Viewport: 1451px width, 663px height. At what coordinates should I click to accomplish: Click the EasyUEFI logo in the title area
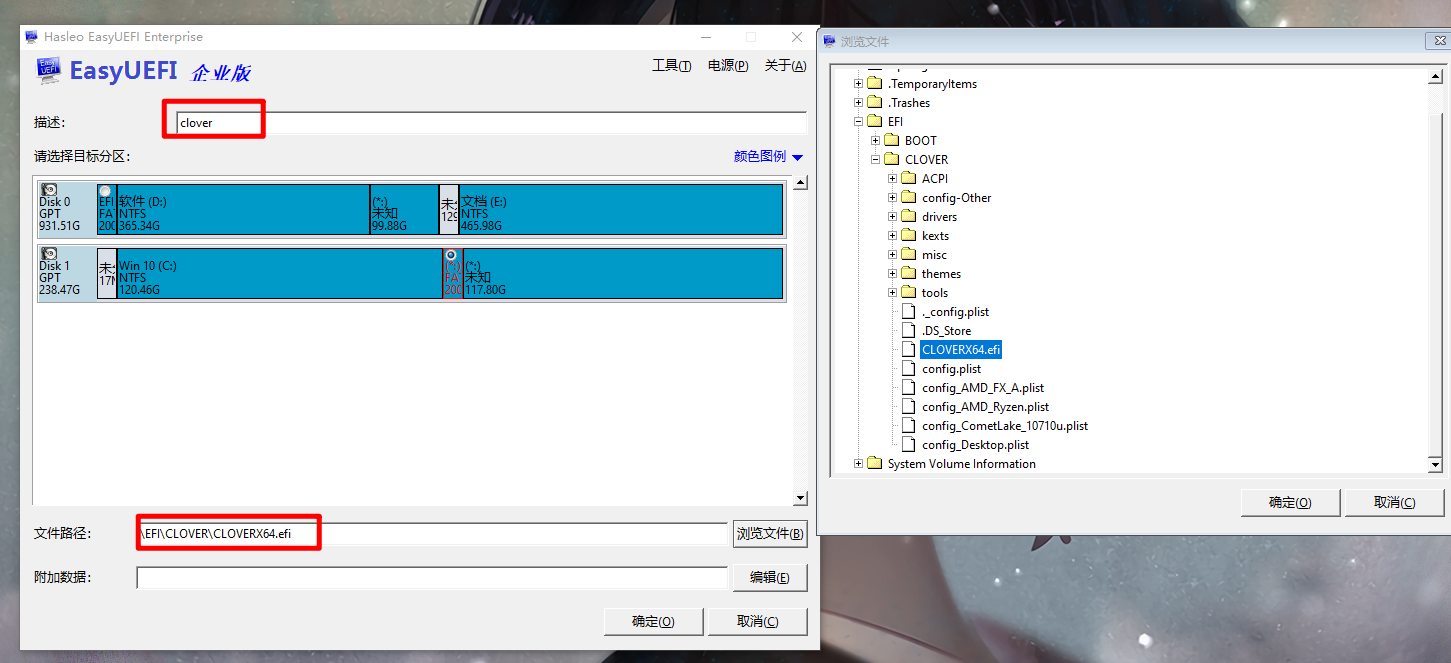tap(47, 71)
